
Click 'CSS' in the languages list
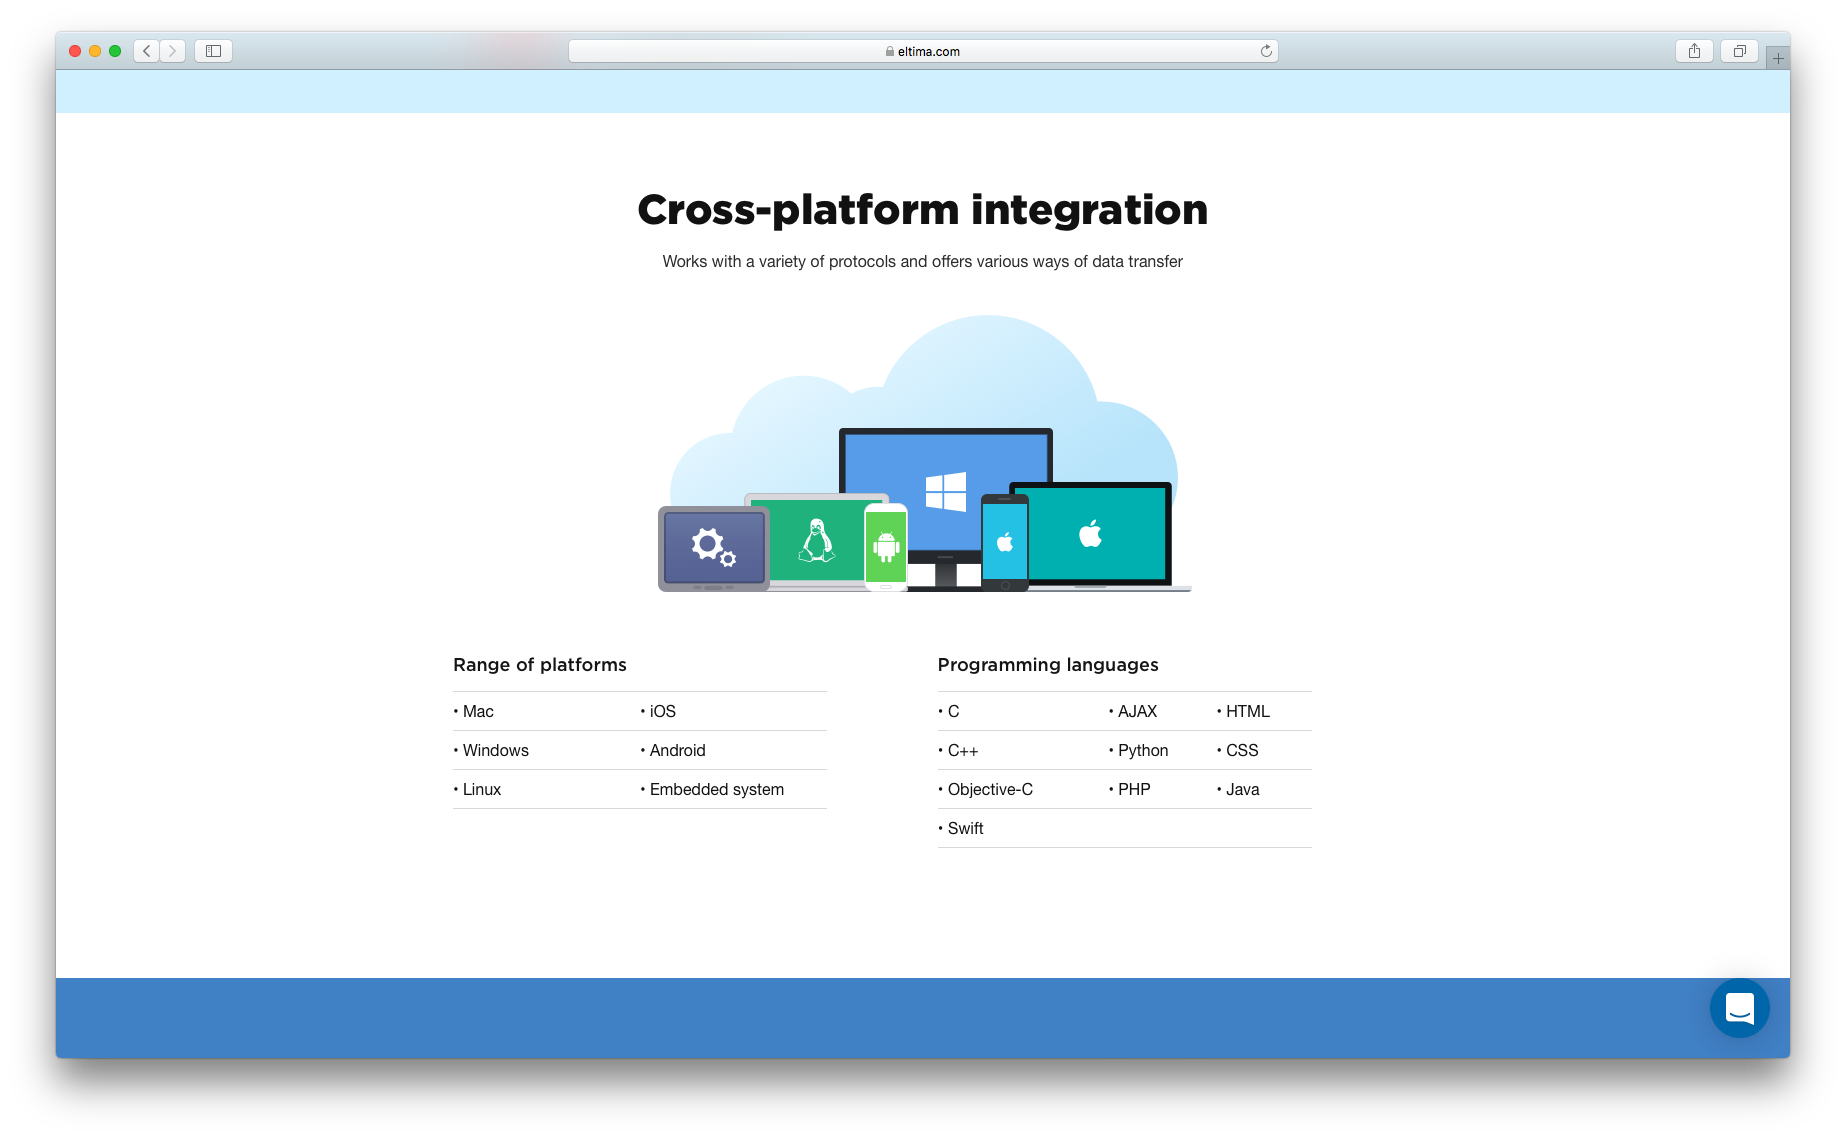[1242, 750]
